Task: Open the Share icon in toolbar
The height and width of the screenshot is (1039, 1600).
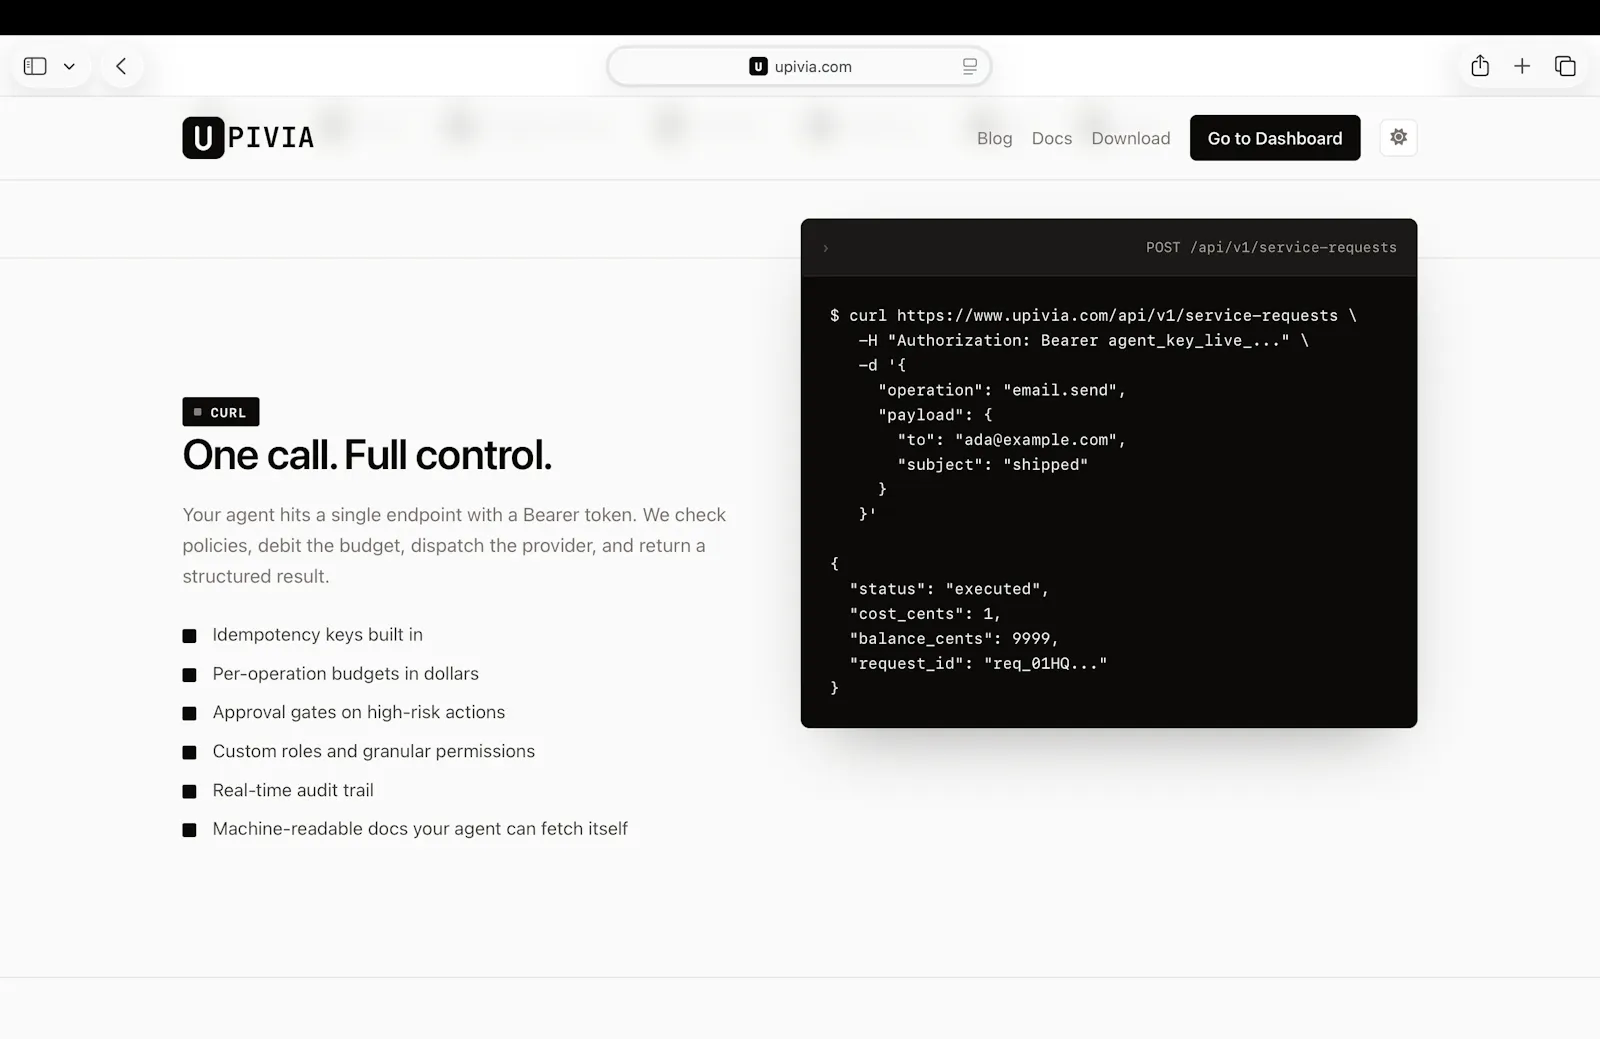Action: 1480,66
